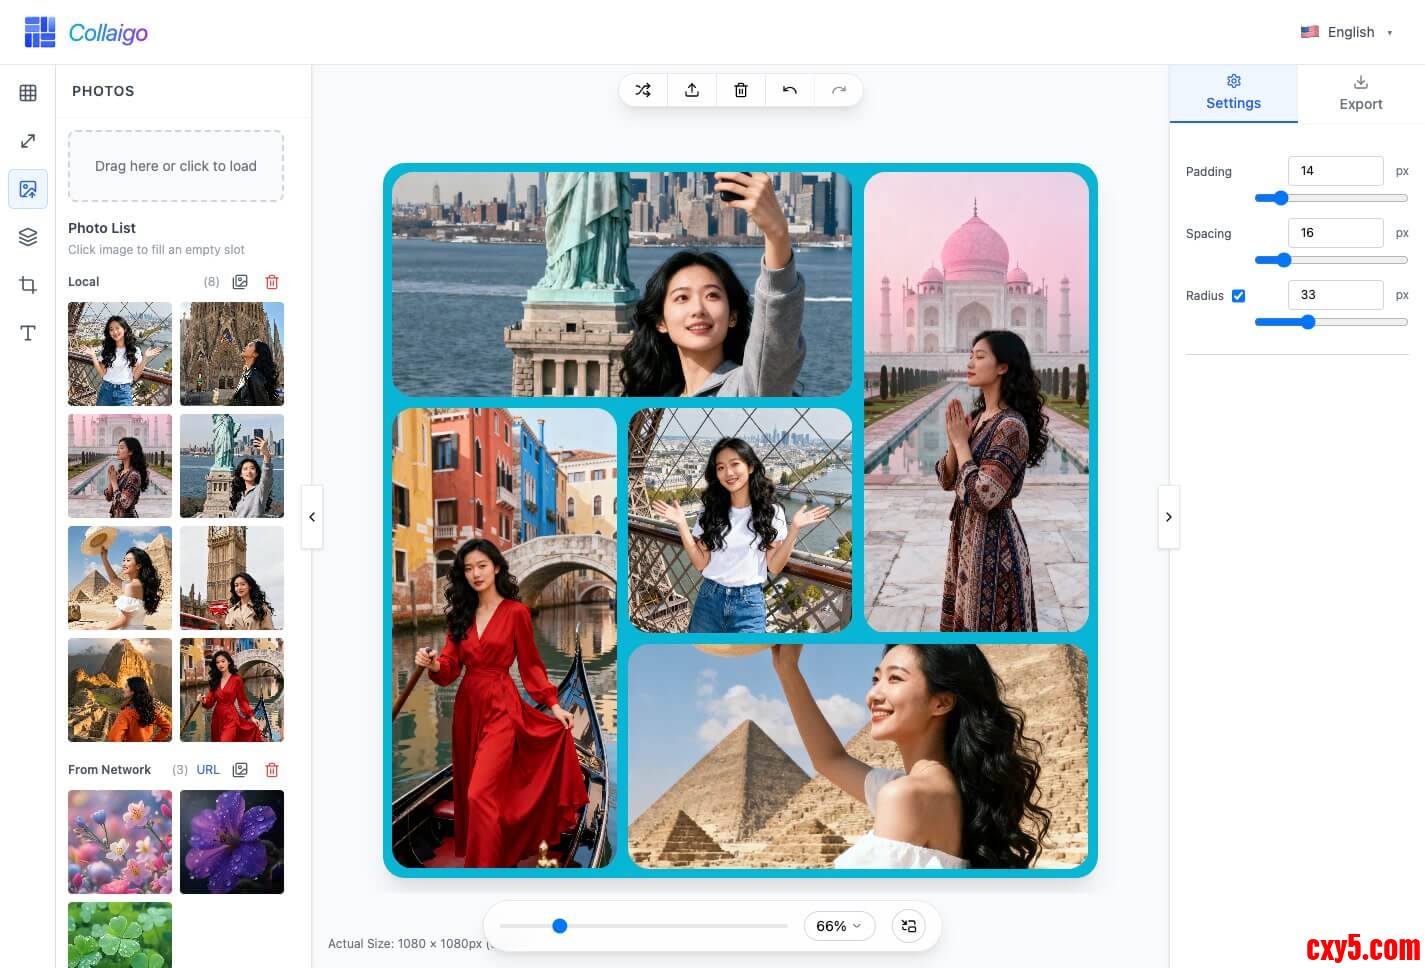Viewport: 1425px width, 968px height.
Task: Collapse the right settings panel
Action: pos(1168,517)
